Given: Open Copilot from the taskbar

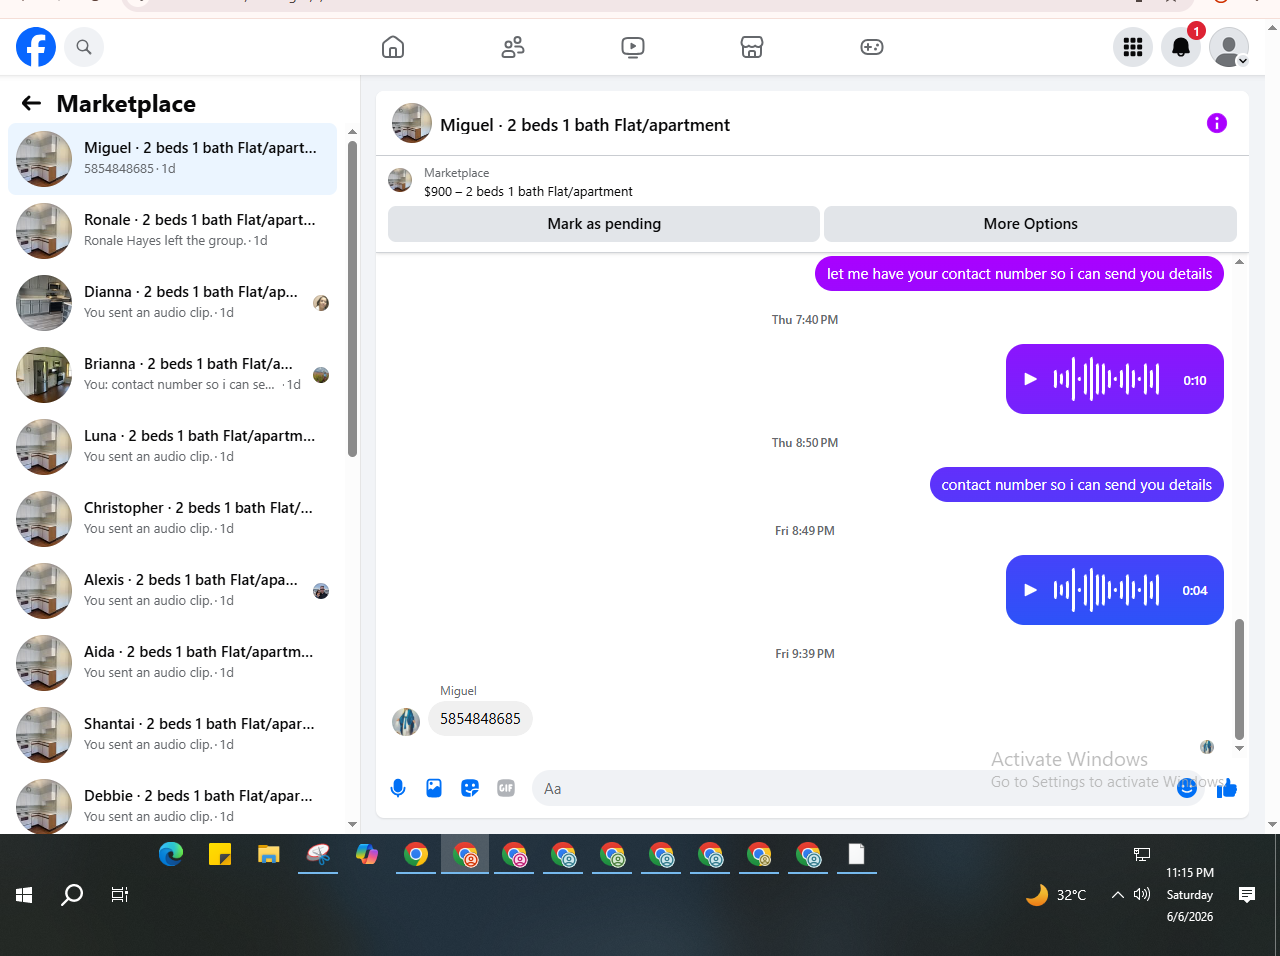Looking at the screenshot, I should coord(367,854).
